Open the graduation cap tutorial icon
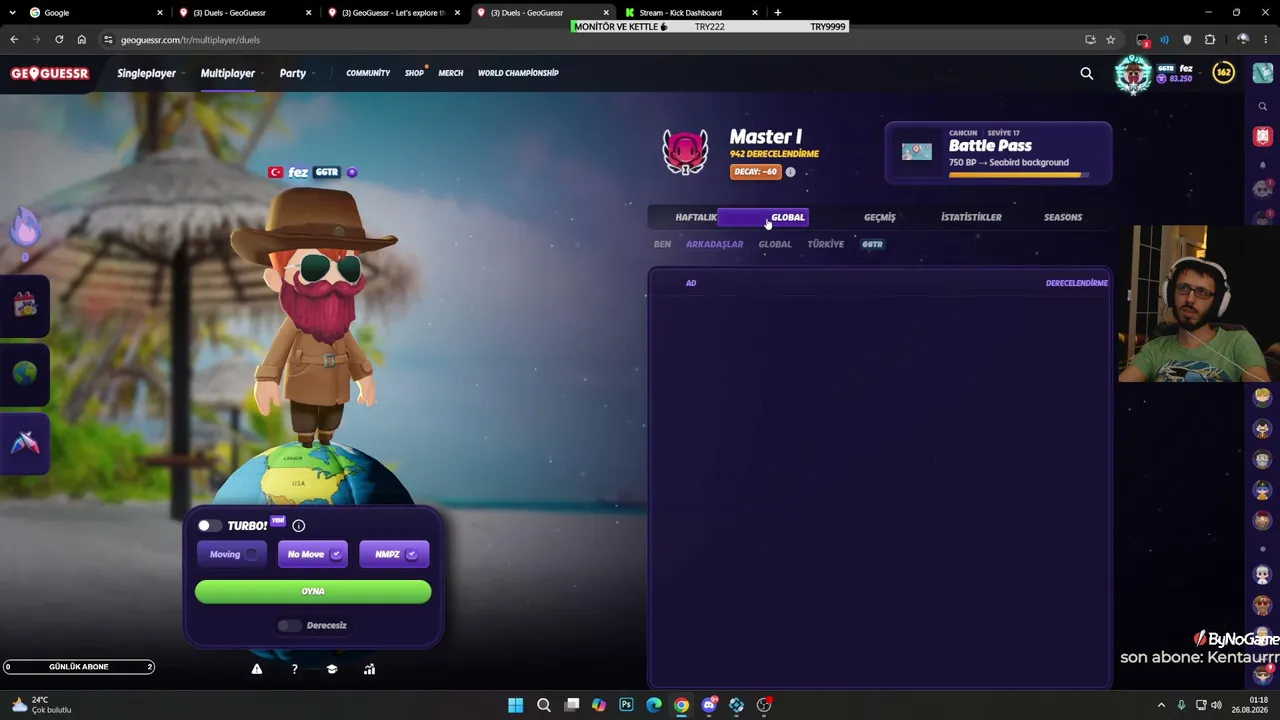The image size is (1280, 720). coord(332,669)
